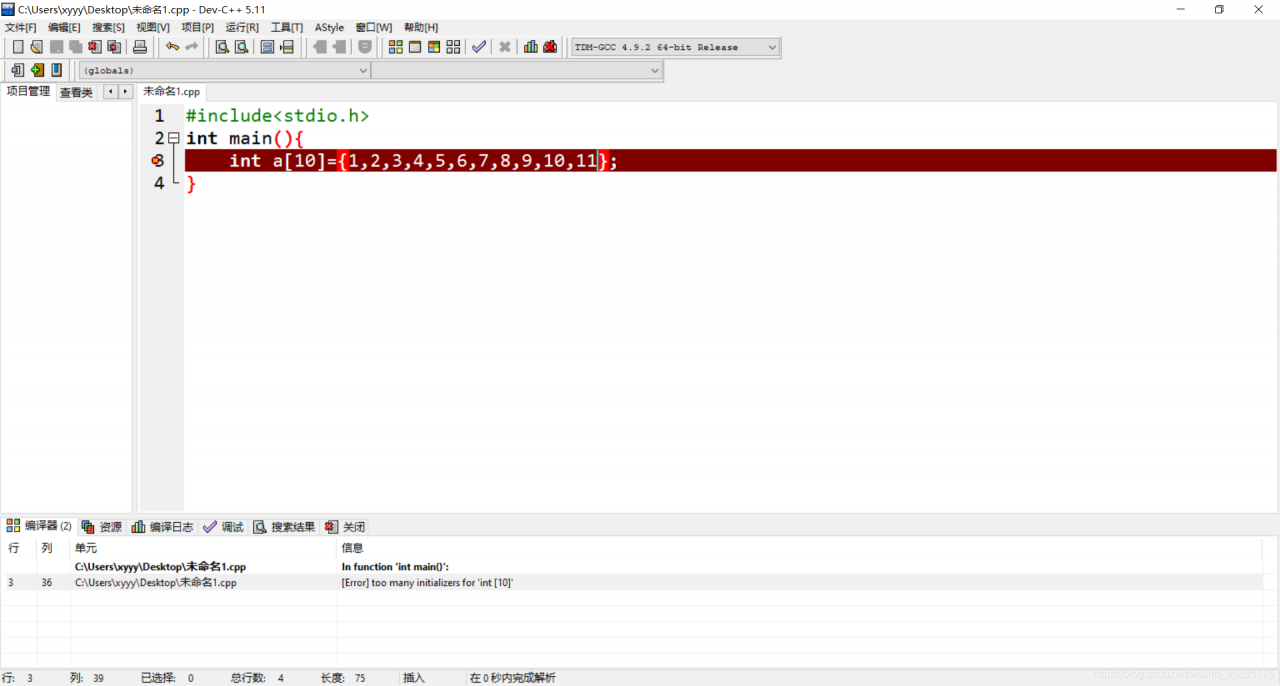Click the 'int main(){' code line
Viewport: 1280px width, 686px height.
[244, 138]
